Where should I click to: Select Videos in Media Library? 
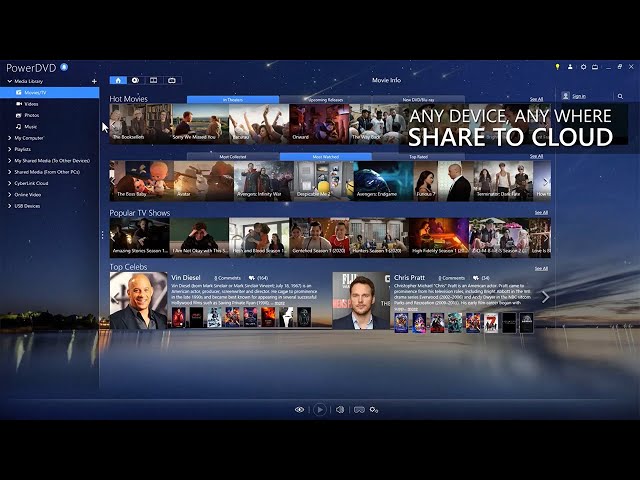click(49, 104)
